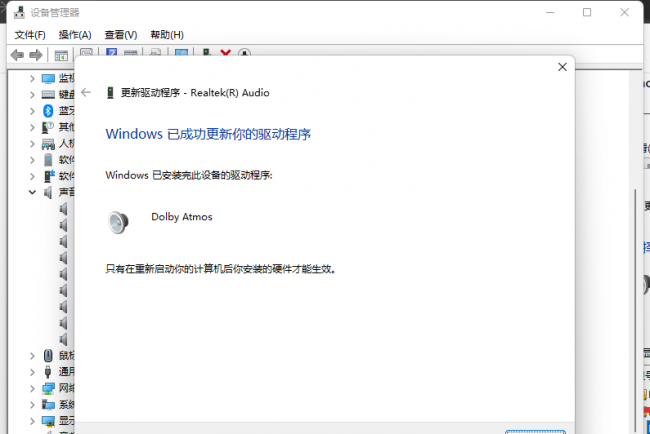The width and height of the screenshot is (650, 434).
Task: Click the display adapters icon in device tree
Action: click(48, 421)
